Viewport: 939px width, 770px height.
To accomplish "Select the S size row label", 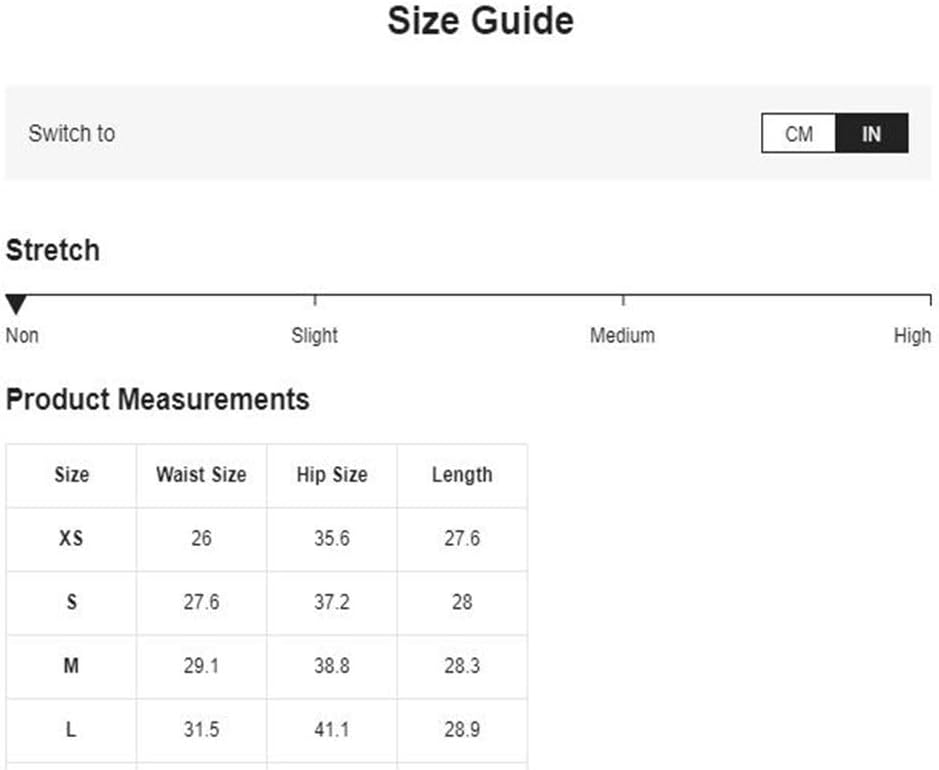I will (71, 602).
